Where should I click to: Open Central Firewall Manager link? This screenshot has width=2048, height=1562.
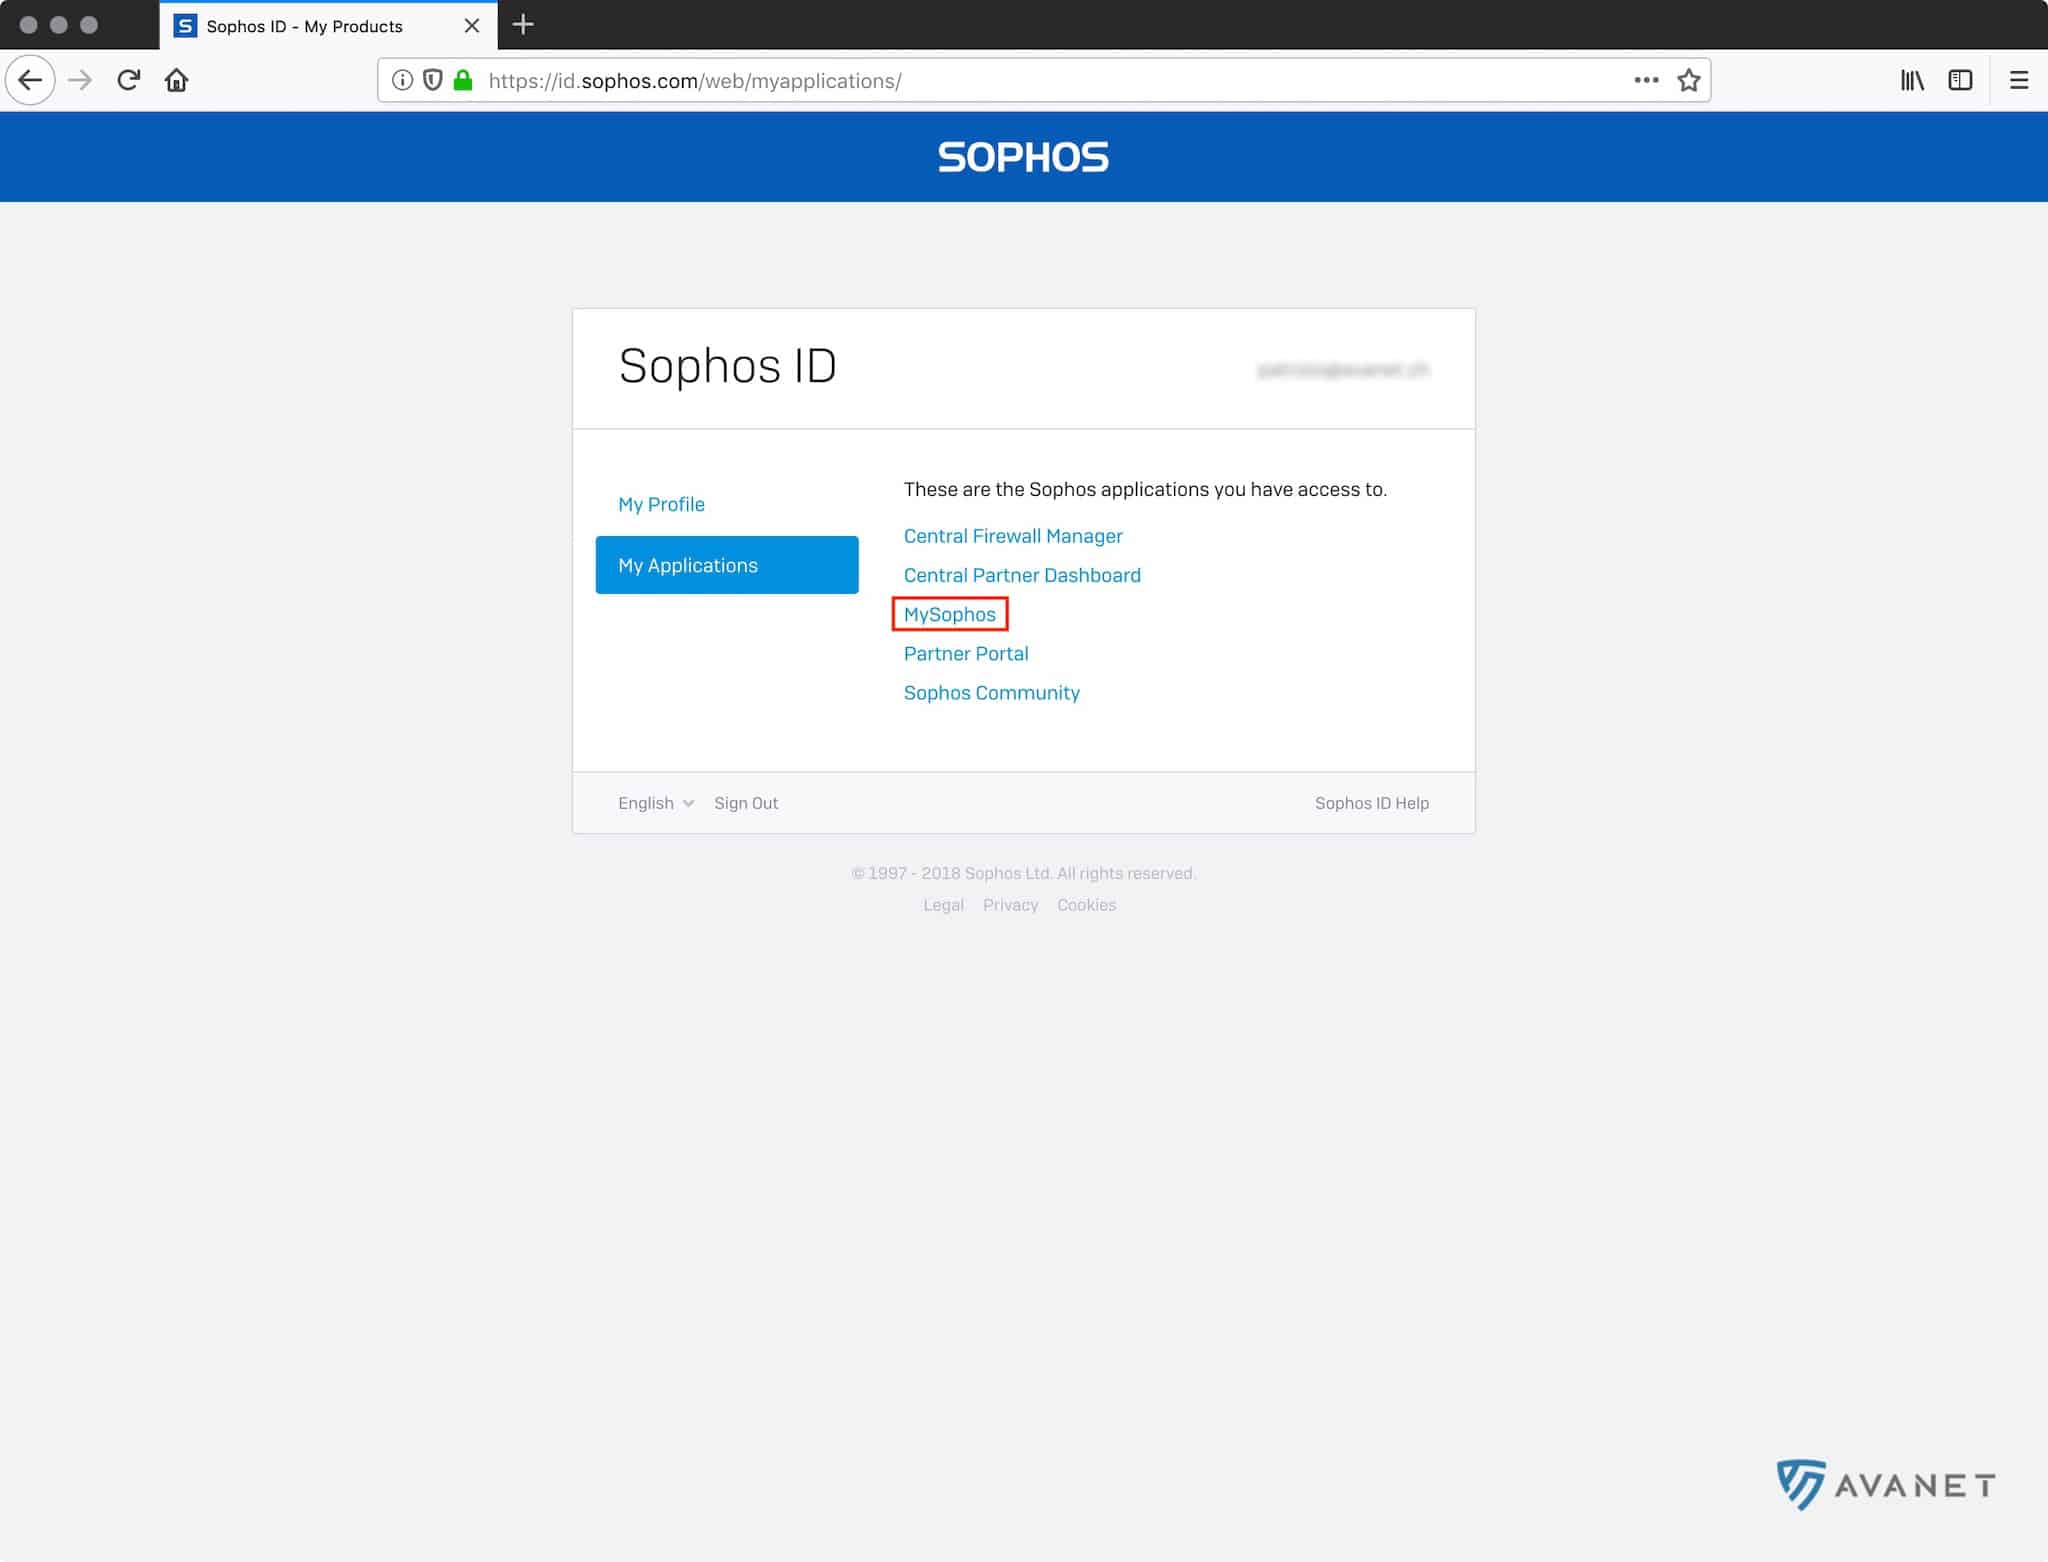click(x=1013, y=536)
